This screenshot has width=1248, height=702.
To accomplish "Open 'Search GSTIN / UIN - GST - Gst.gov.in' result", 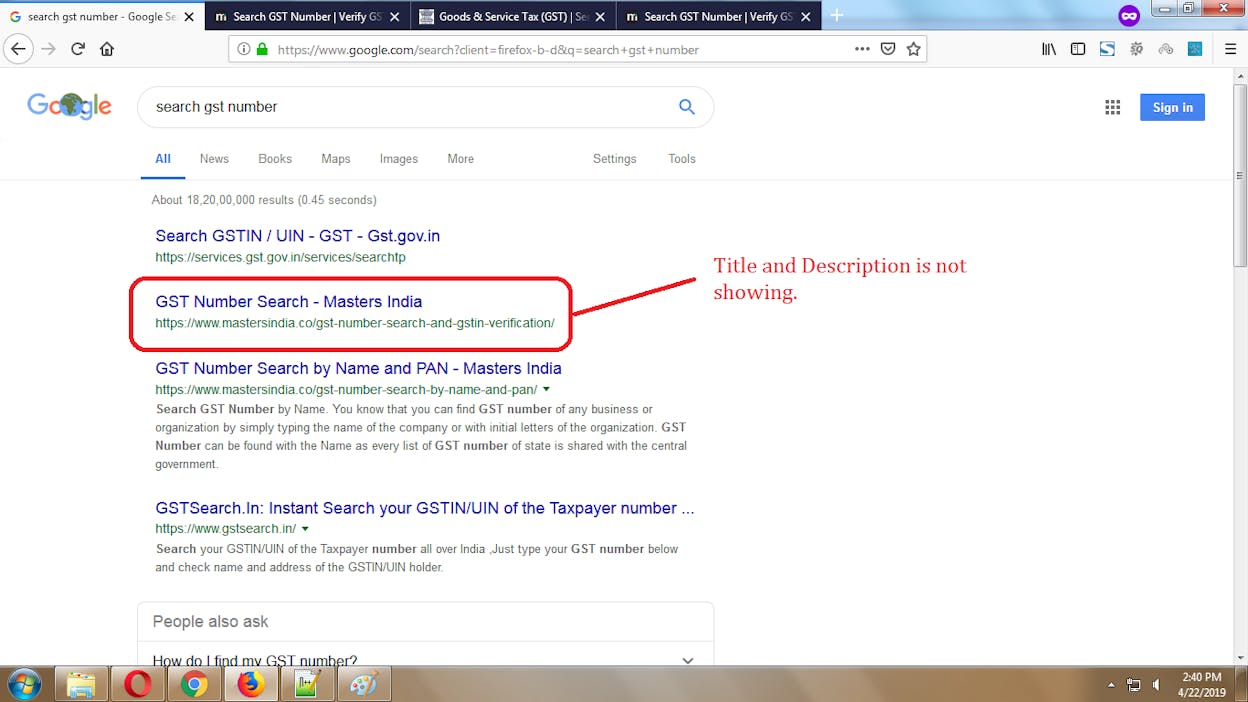I will 298,236.
